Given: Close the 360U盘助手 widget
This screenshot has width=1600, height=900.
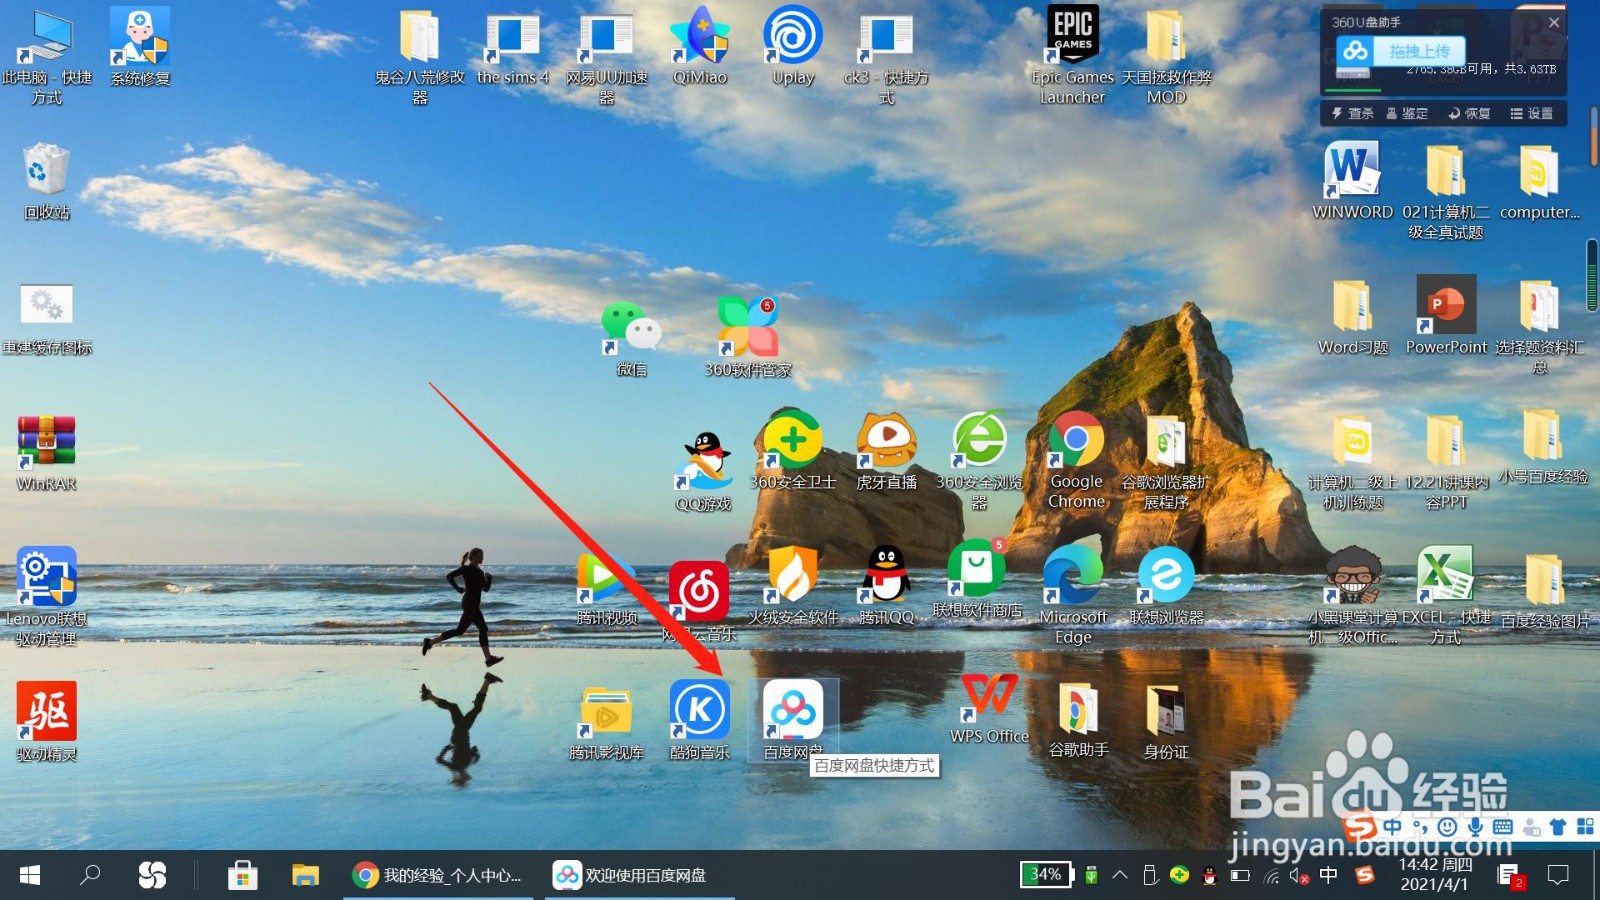Looking at the screenshot, I should [x=1554, y=22].
